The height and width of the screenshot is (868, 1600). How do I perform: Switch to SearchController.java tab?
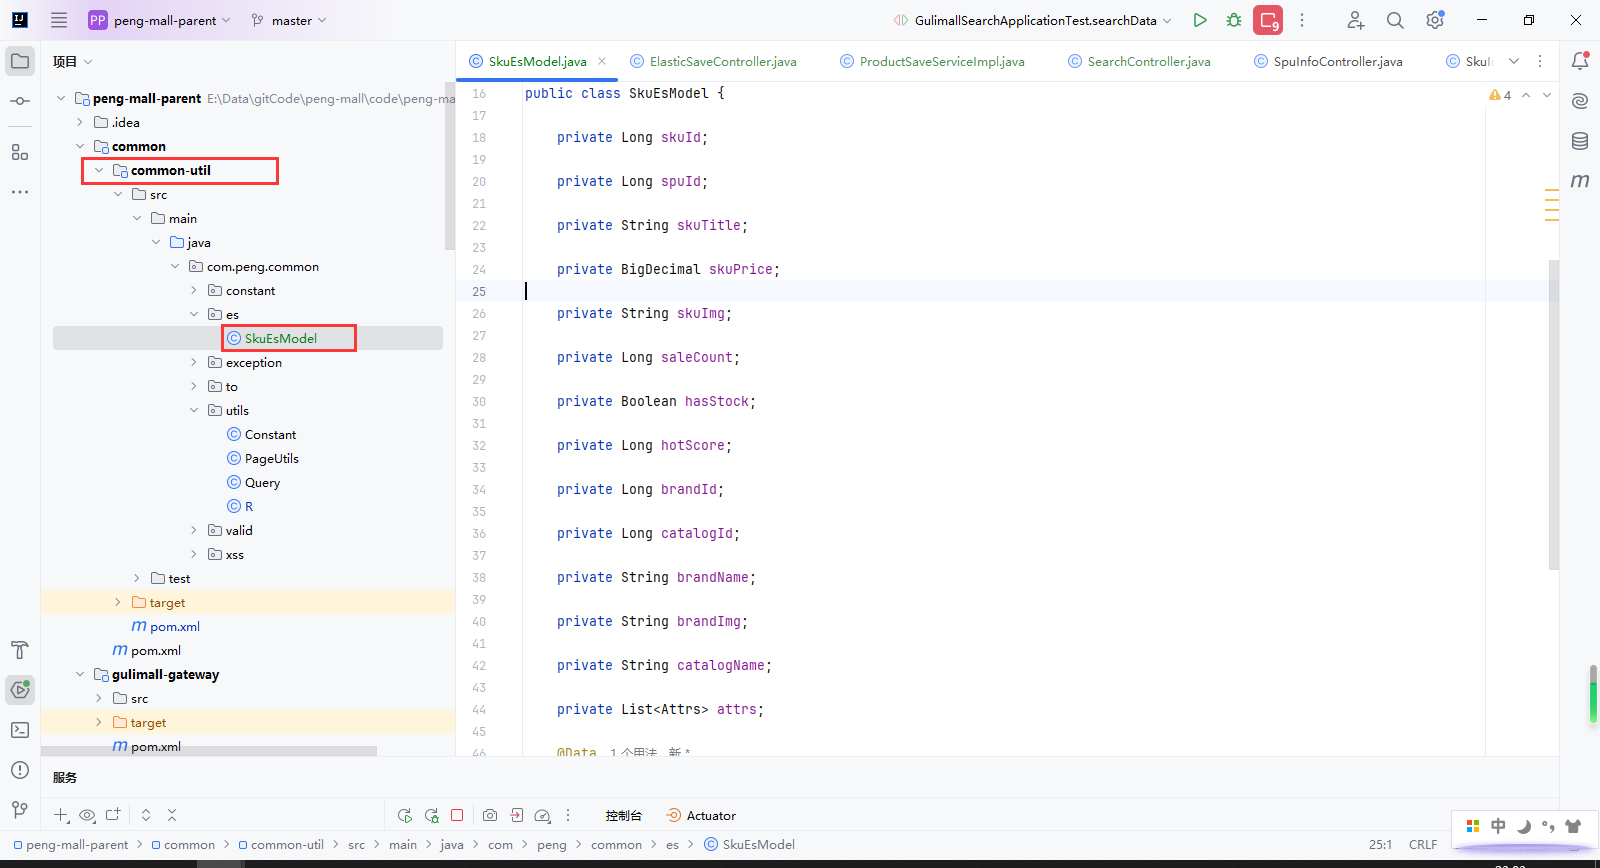1139,61
